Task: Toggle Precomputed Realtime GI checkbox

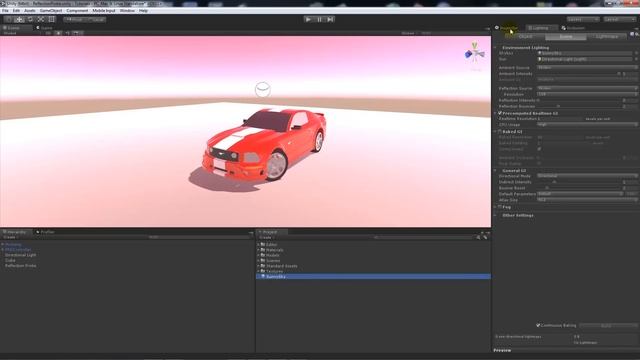Action: pos(500,113)
